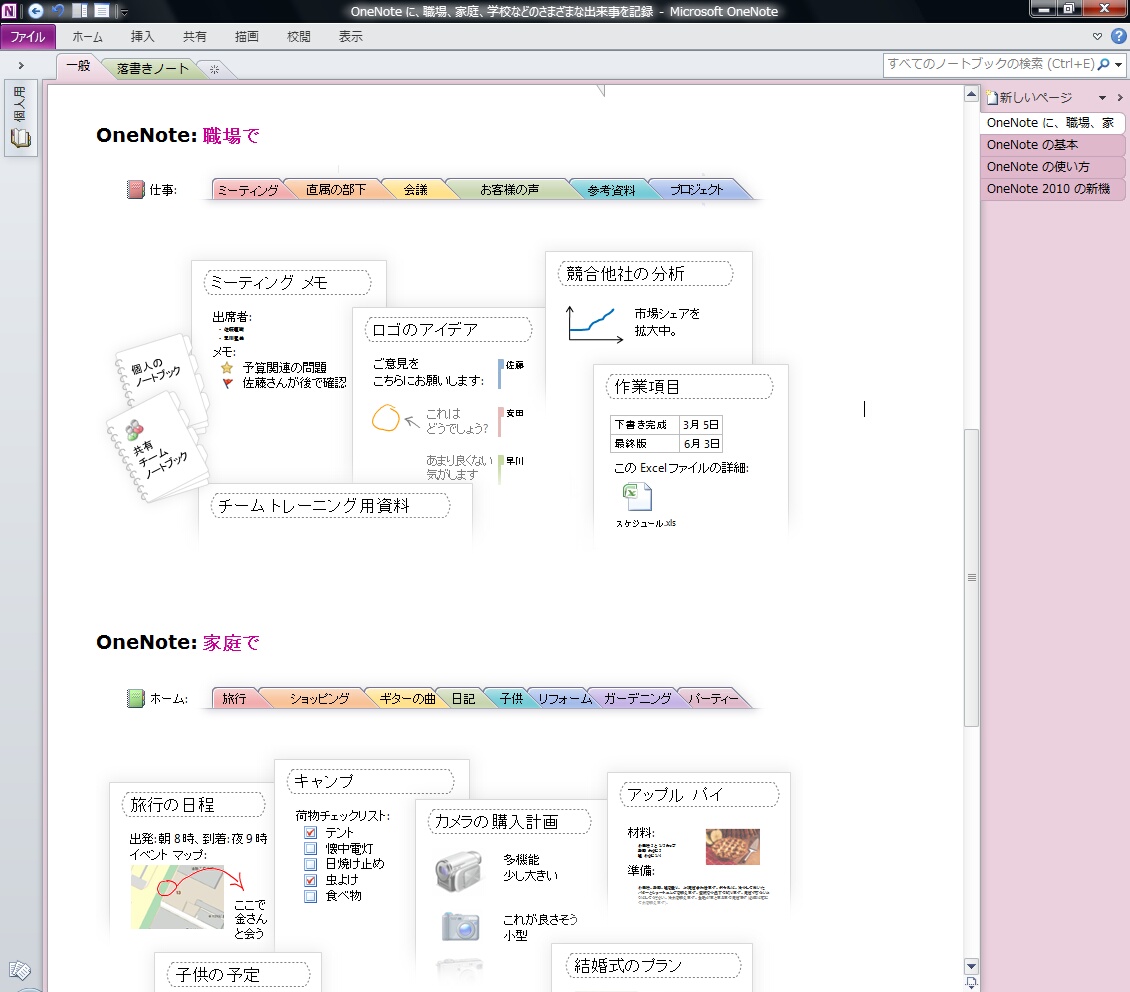1130x992 pixels.
Task: Collapse the page tabs pane chevron
Action: click(x=1120, y=98)
